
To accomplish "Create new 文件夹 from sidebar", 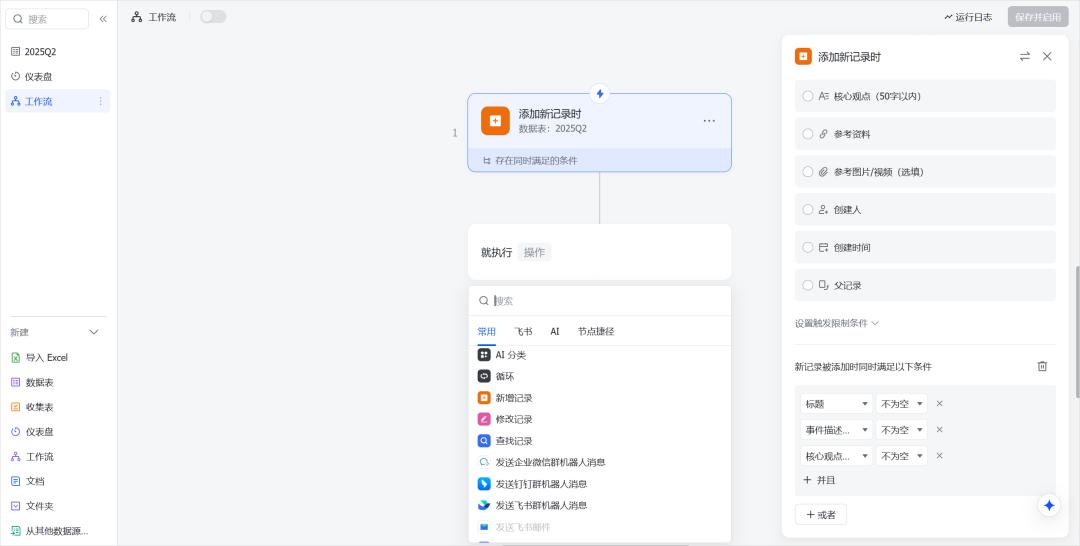I will point(57,506).
